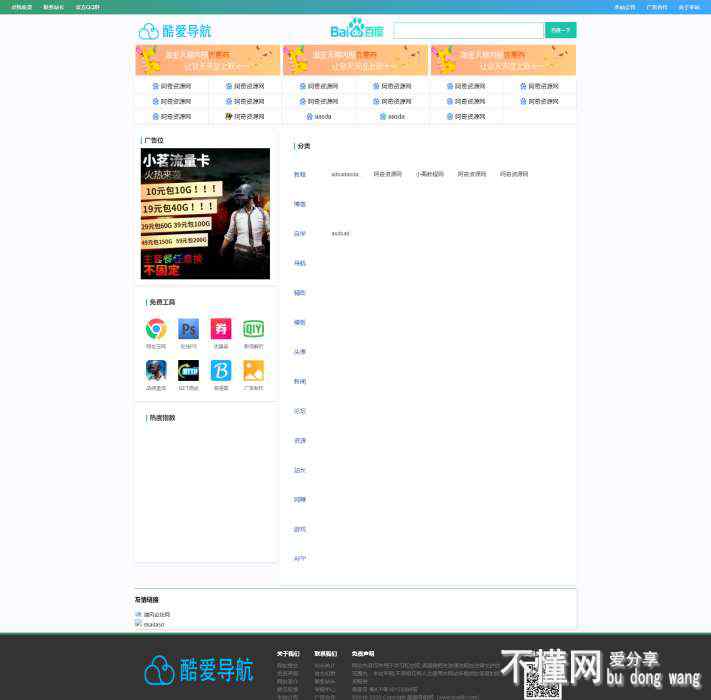Screen dimensions: 711x700
Task: Open the duxiayo friendly link
Action: pyautogui.click(x=153, y=624)
